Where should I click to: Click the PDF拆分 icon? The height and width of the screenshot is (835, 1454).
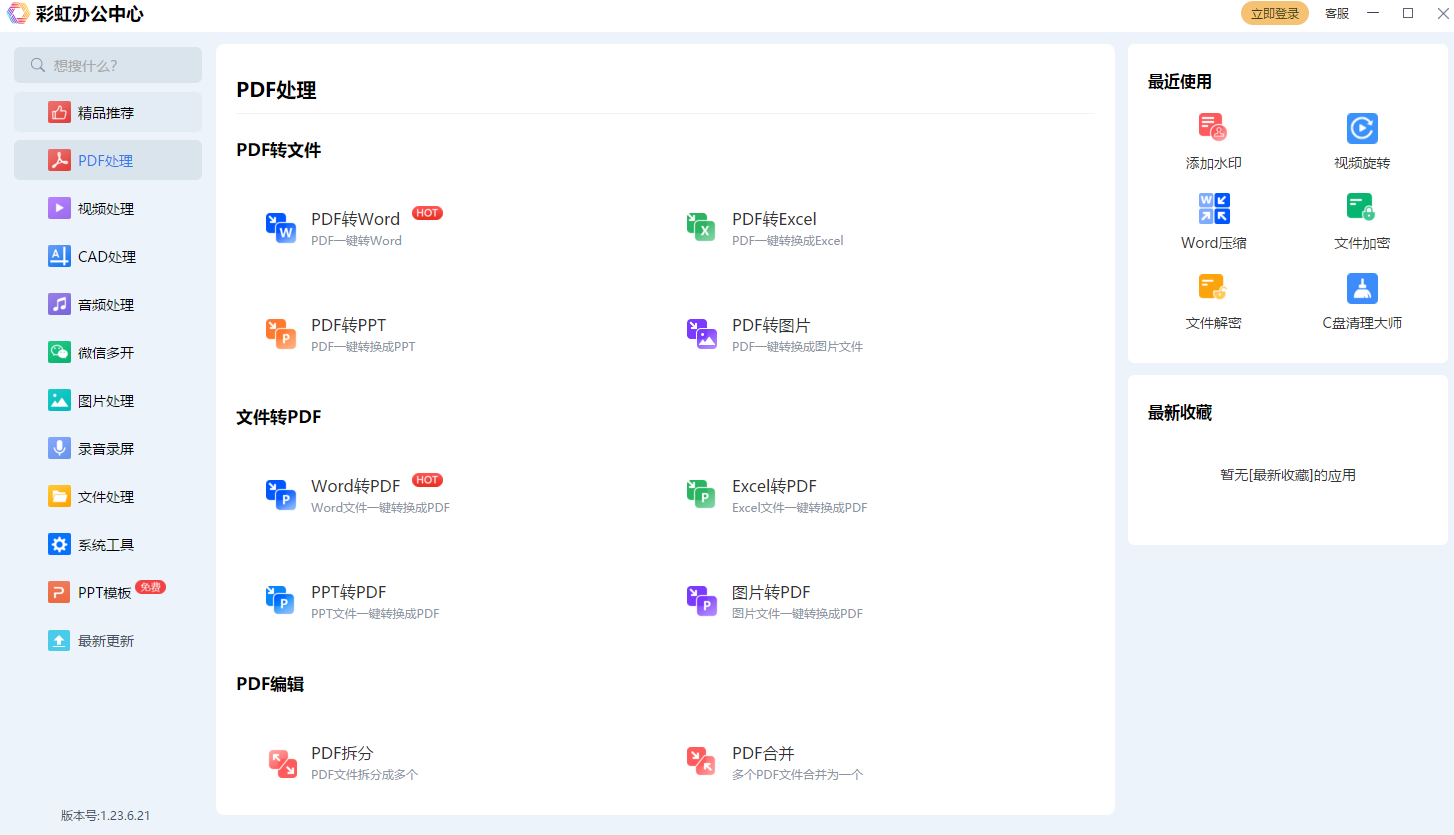[283, 762]
